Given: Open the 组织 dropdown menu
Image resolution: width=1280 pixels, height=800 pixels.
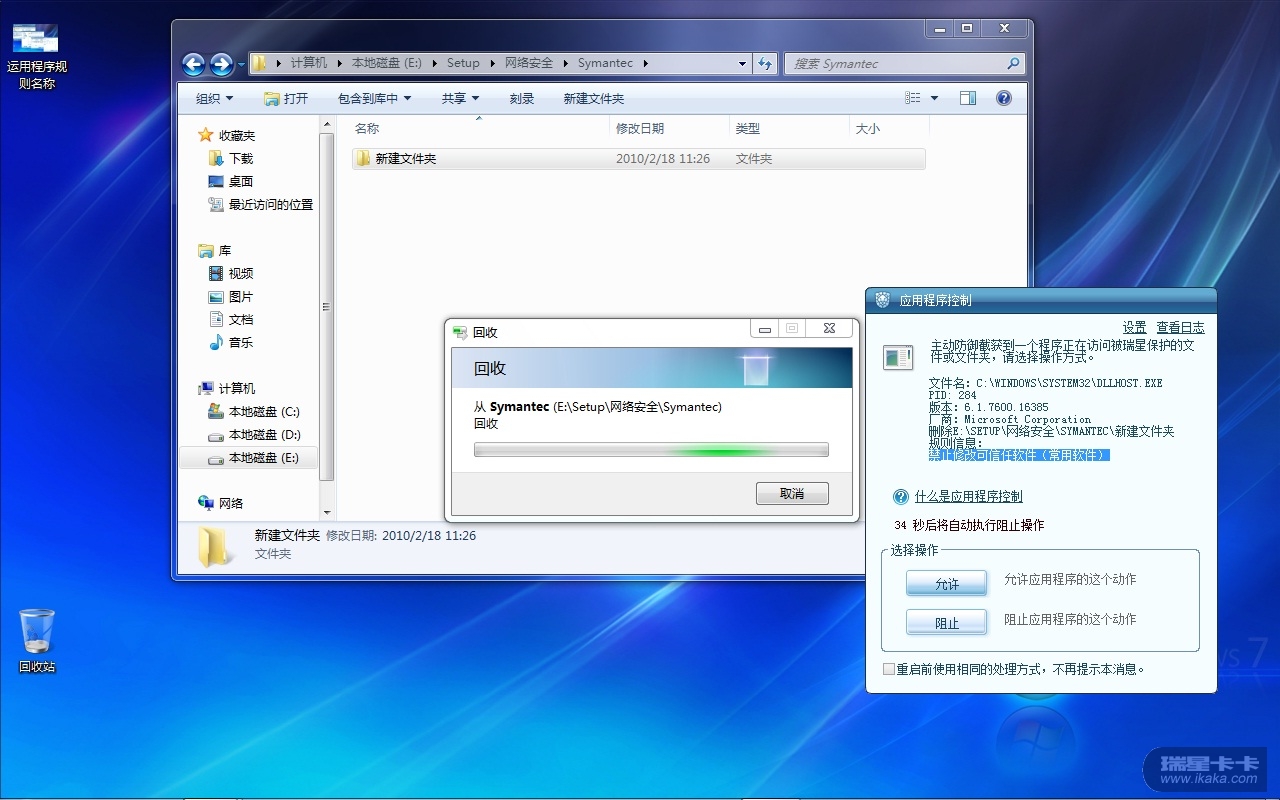Looking at the screenshot, I should (x=214, y=98).
